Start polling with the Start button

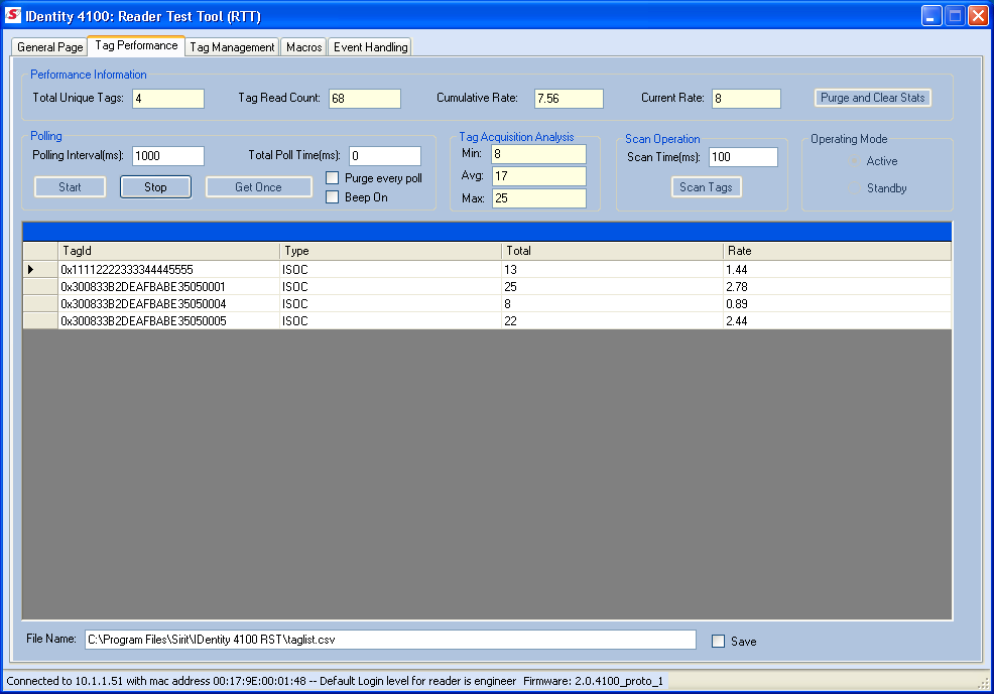click(70, 187)
